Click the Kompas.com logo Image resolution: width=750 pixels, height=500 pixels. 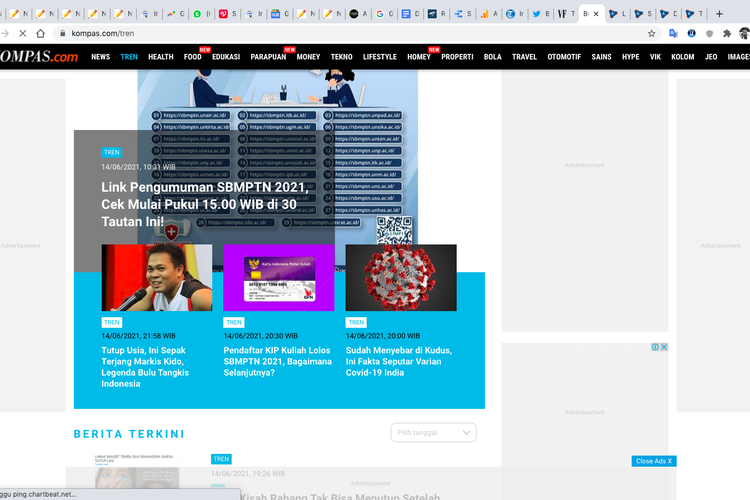coord(38,57)
